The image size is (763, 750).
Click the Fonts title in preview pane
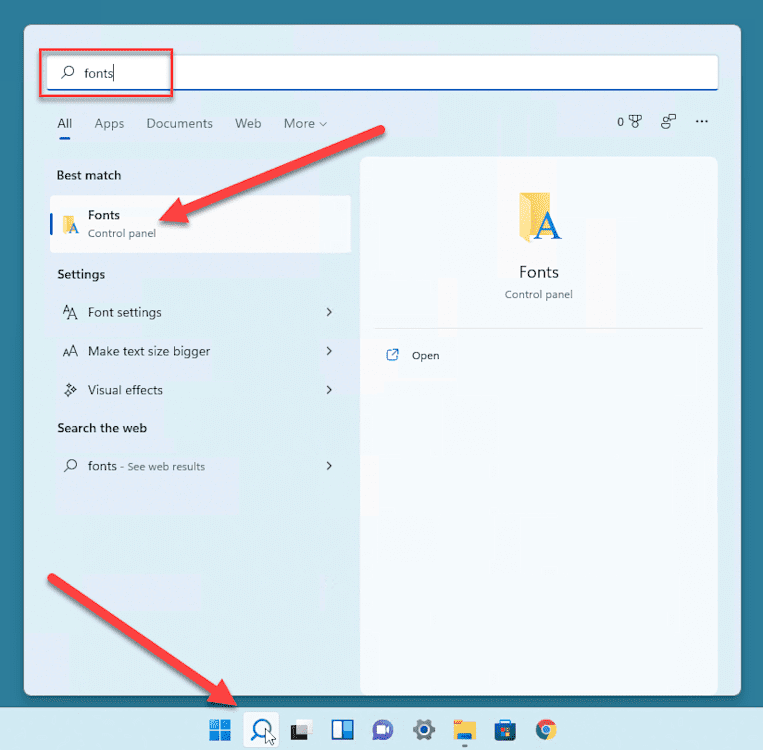tap(539, 272)
